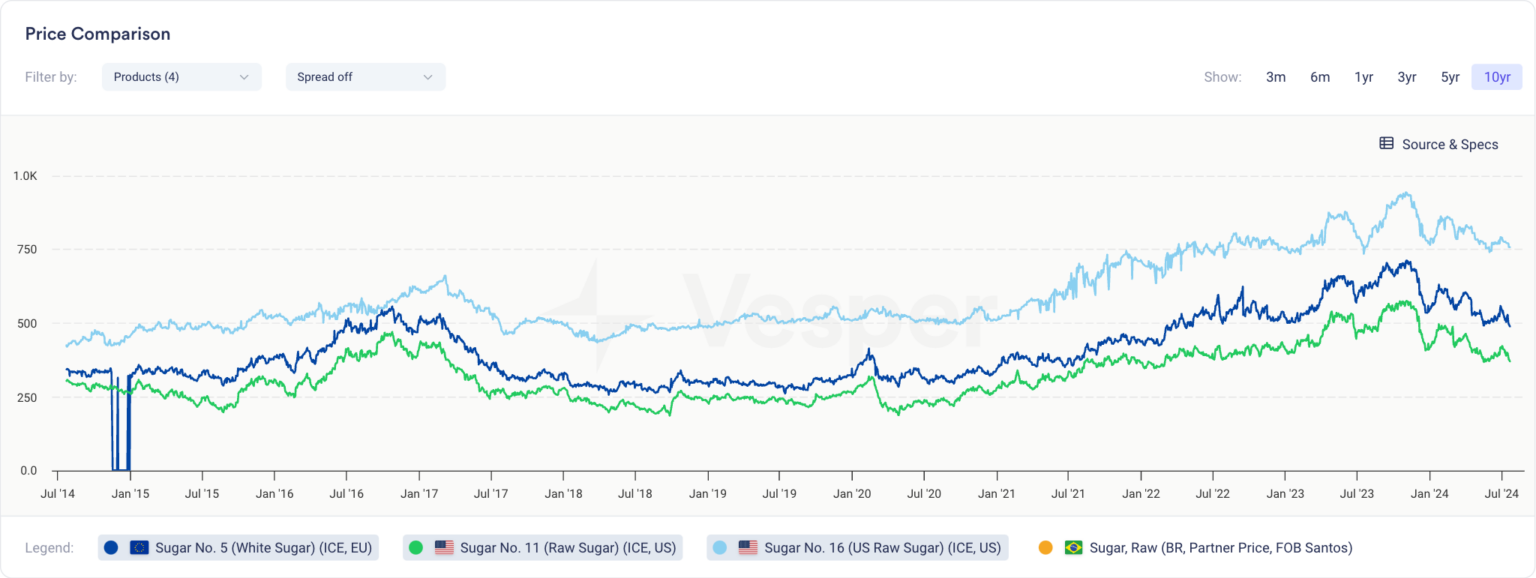This screenshot has height=578, width=1536.
Task: Switch to the 3yr time range
Action: point(1406,77)
